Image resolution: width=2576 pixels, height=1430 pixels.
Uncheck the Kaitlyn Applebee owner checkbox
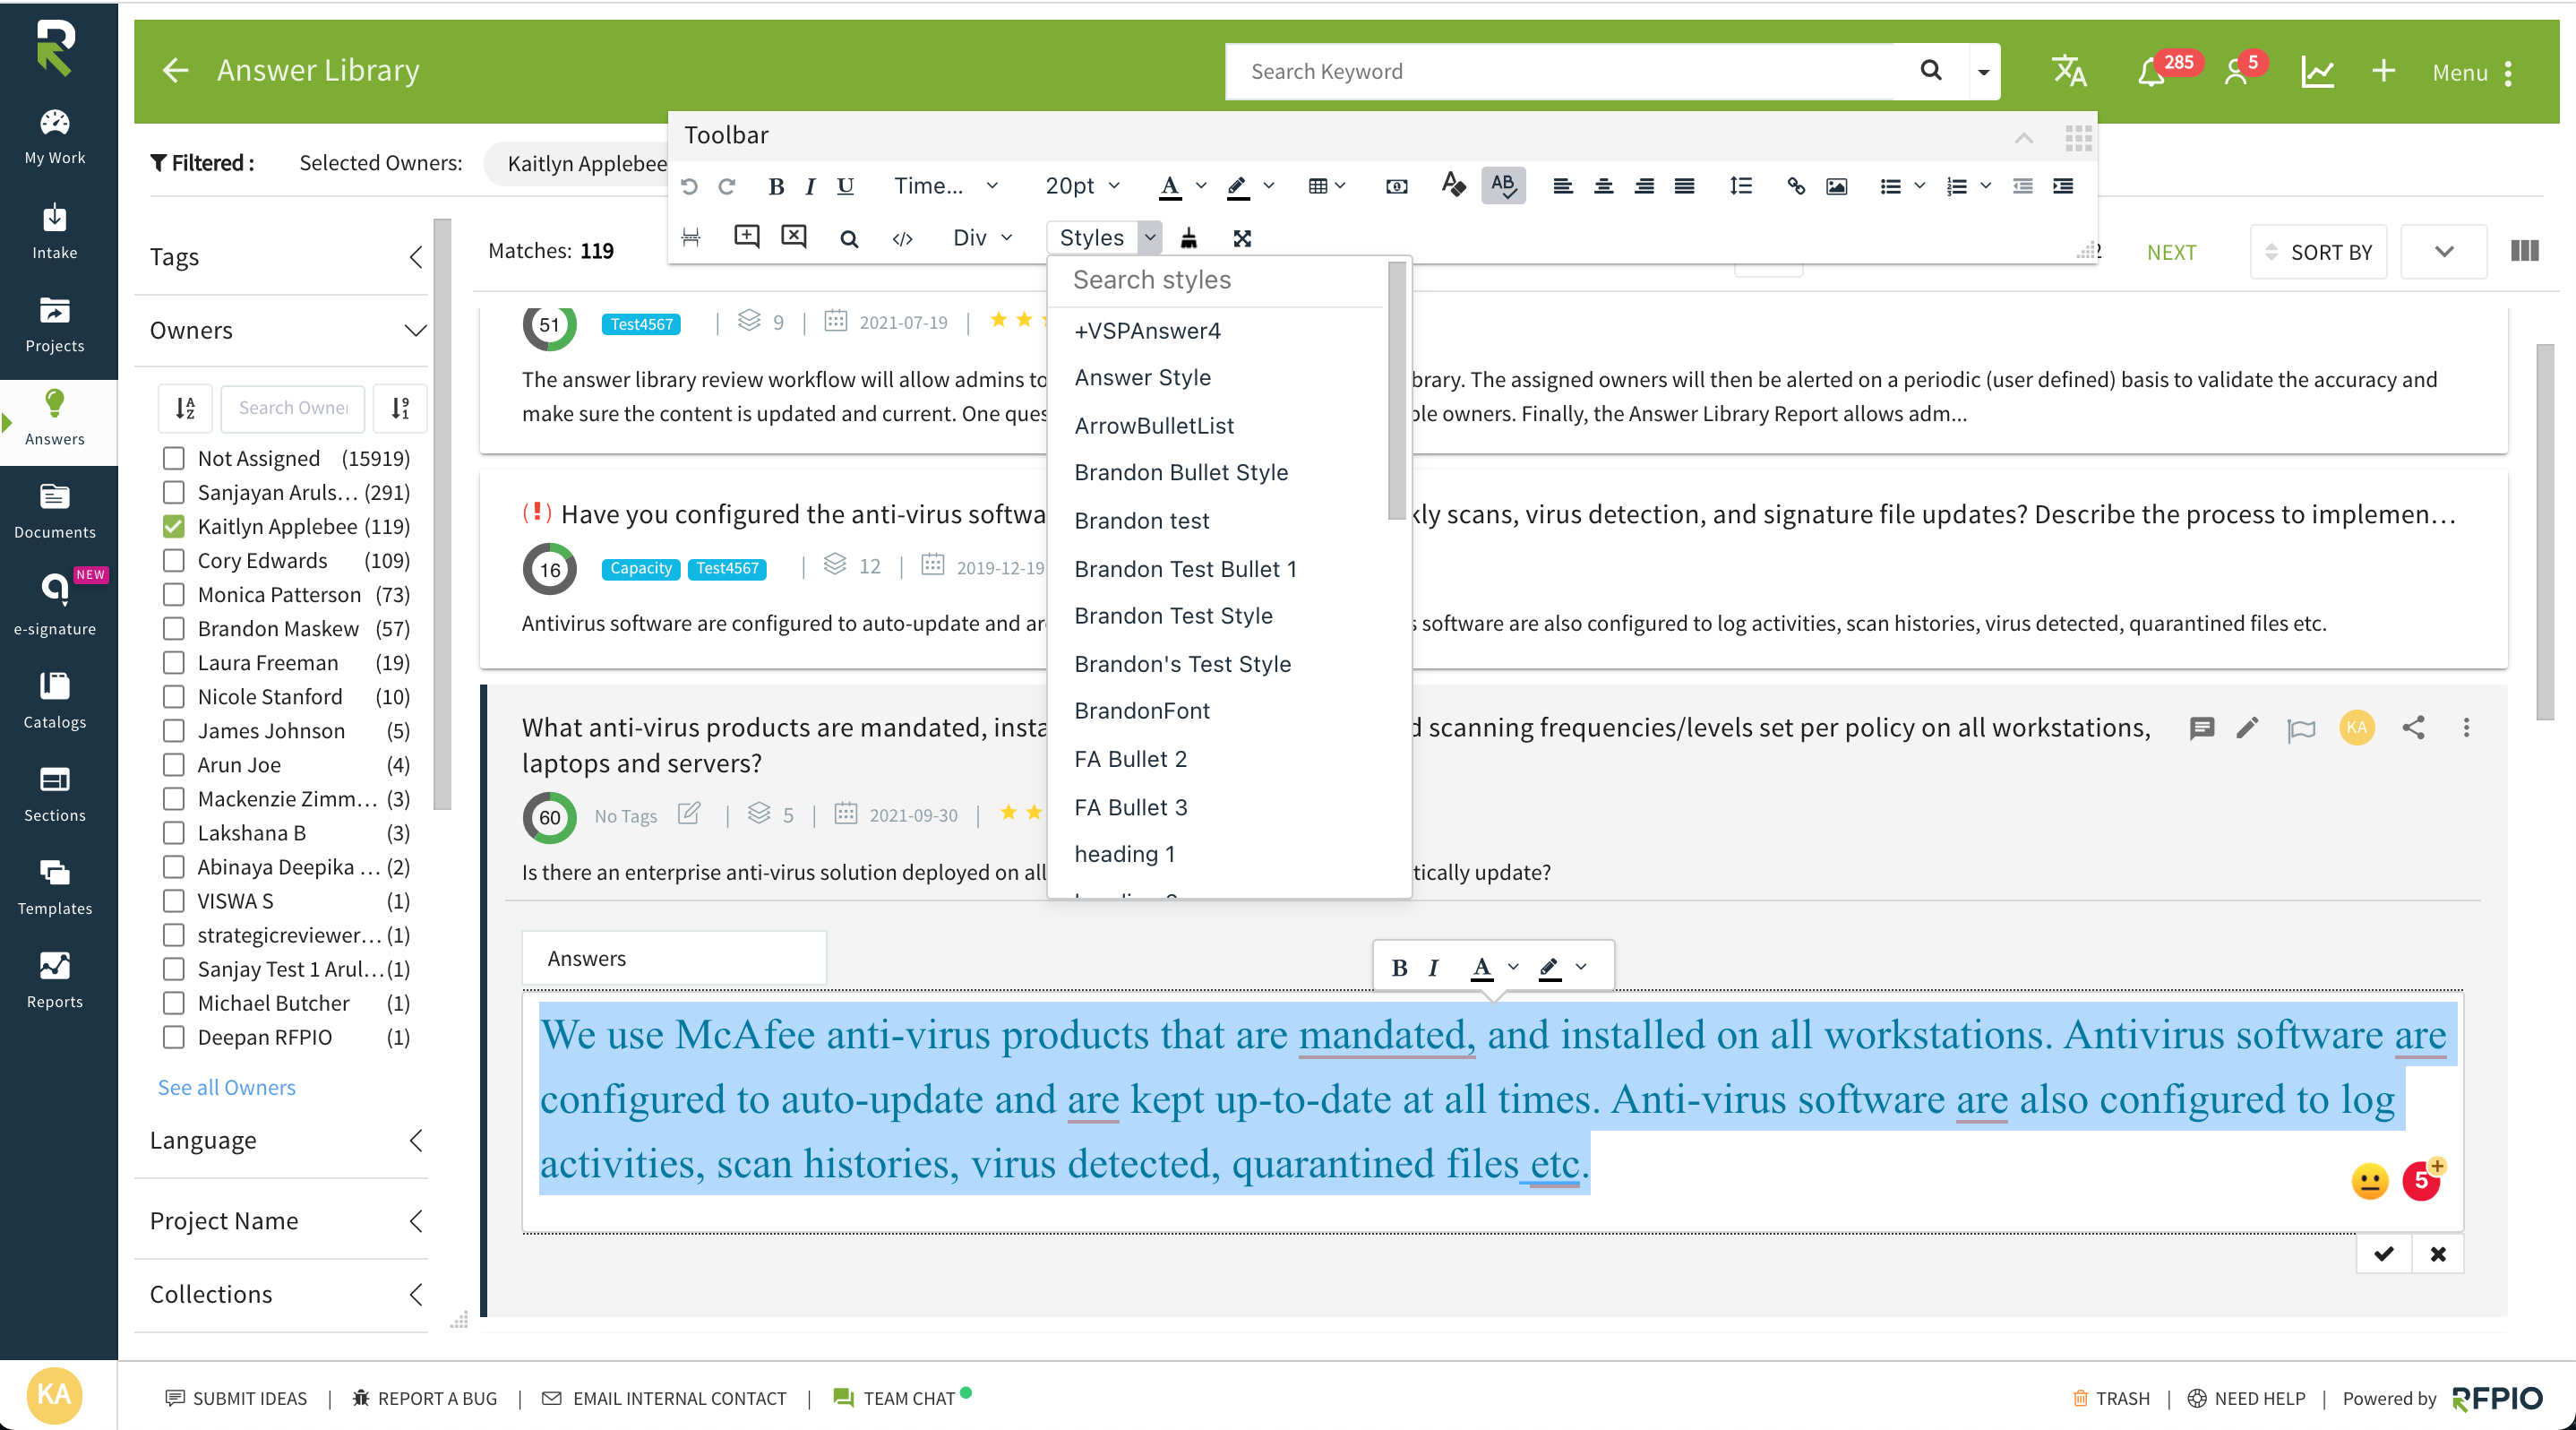[x=174, y=526]
